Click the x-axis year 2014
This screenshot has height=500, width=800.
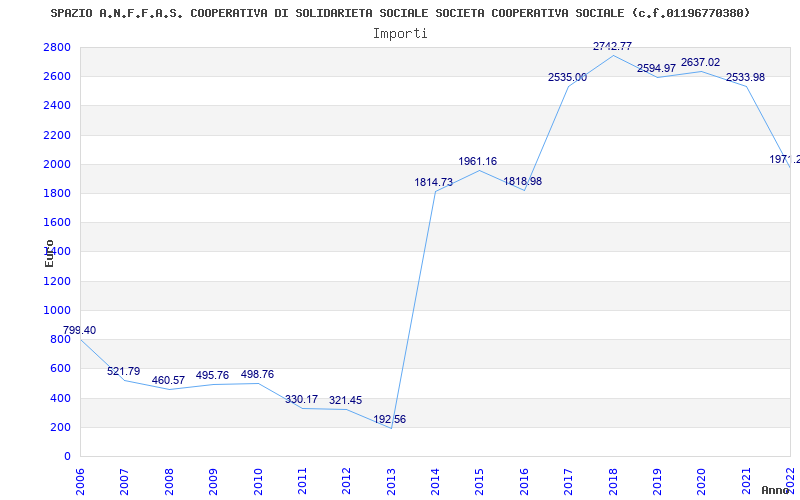point(435,482)
